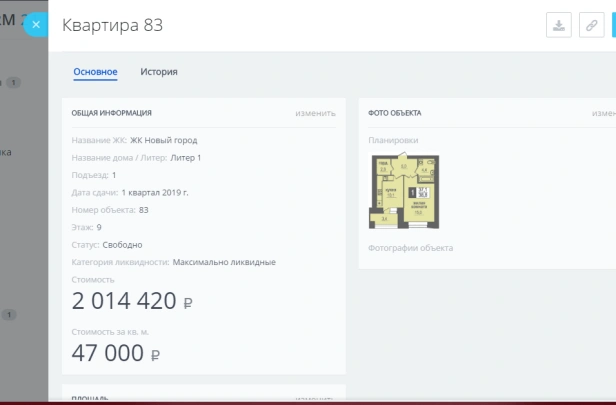Click the Свободно status value
This screenshot has height=405, width=616.
click(x=120, y=245)
